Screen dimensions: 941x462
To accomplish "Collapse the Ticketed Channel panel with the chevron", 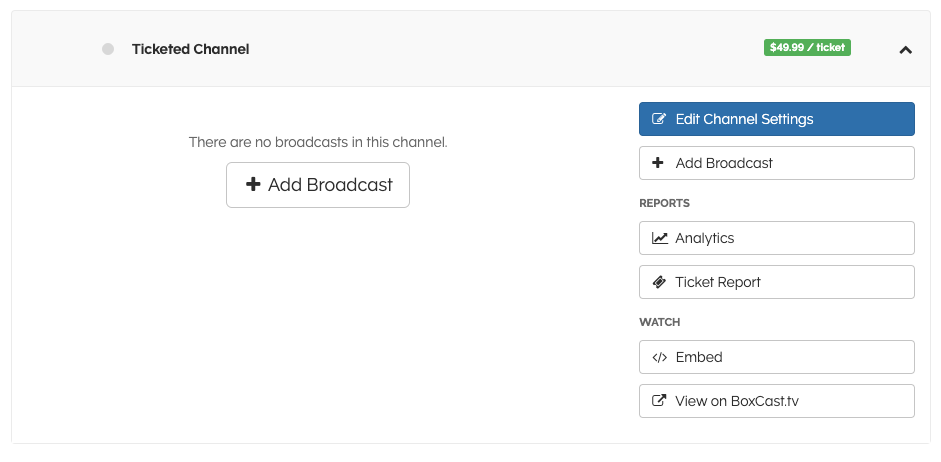I will pos(905,49).
